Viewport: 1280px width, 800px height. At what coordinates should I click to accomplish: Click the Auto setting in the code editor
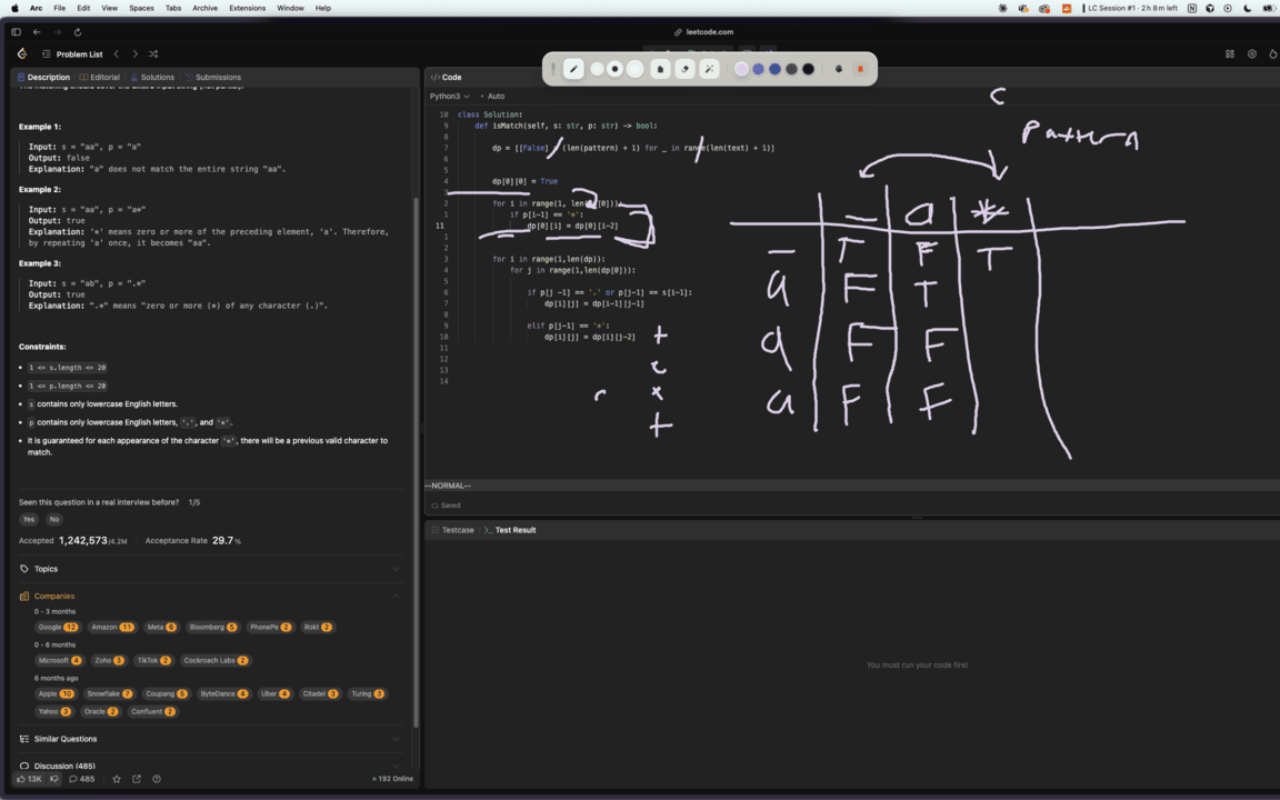point(493,96)
